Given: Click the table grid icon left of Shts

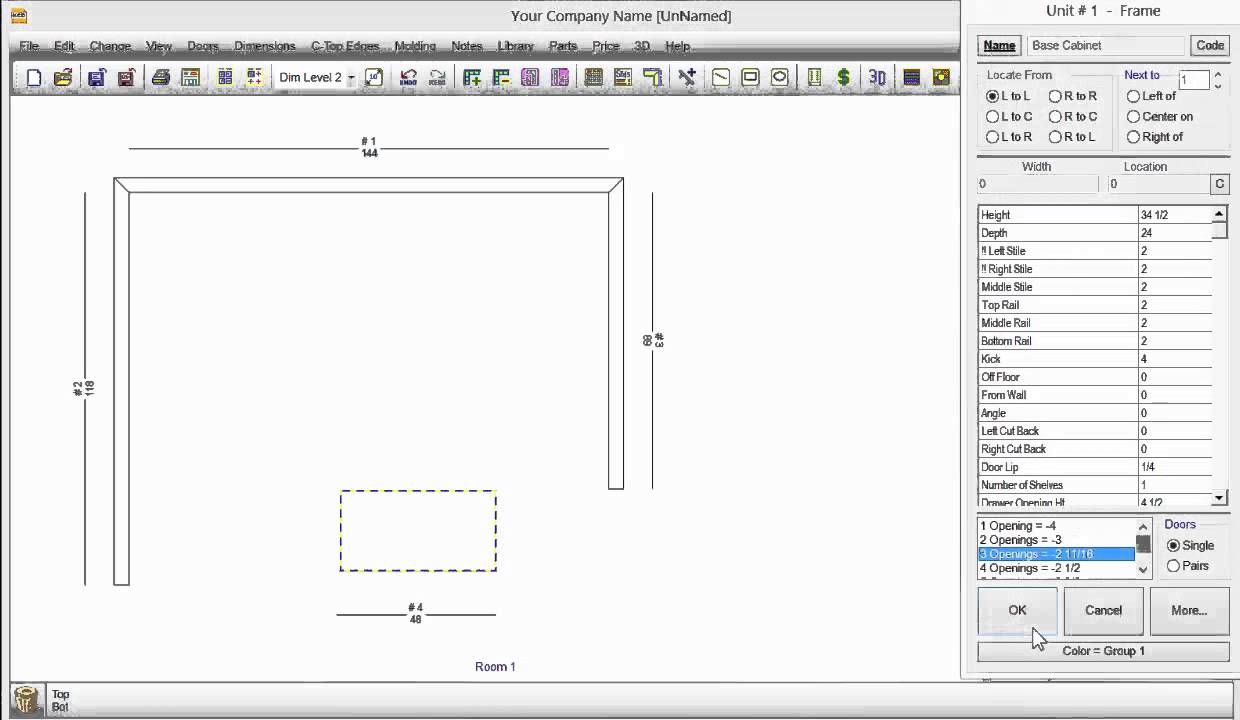Looking at the screenshot, I should click(593, 77).
